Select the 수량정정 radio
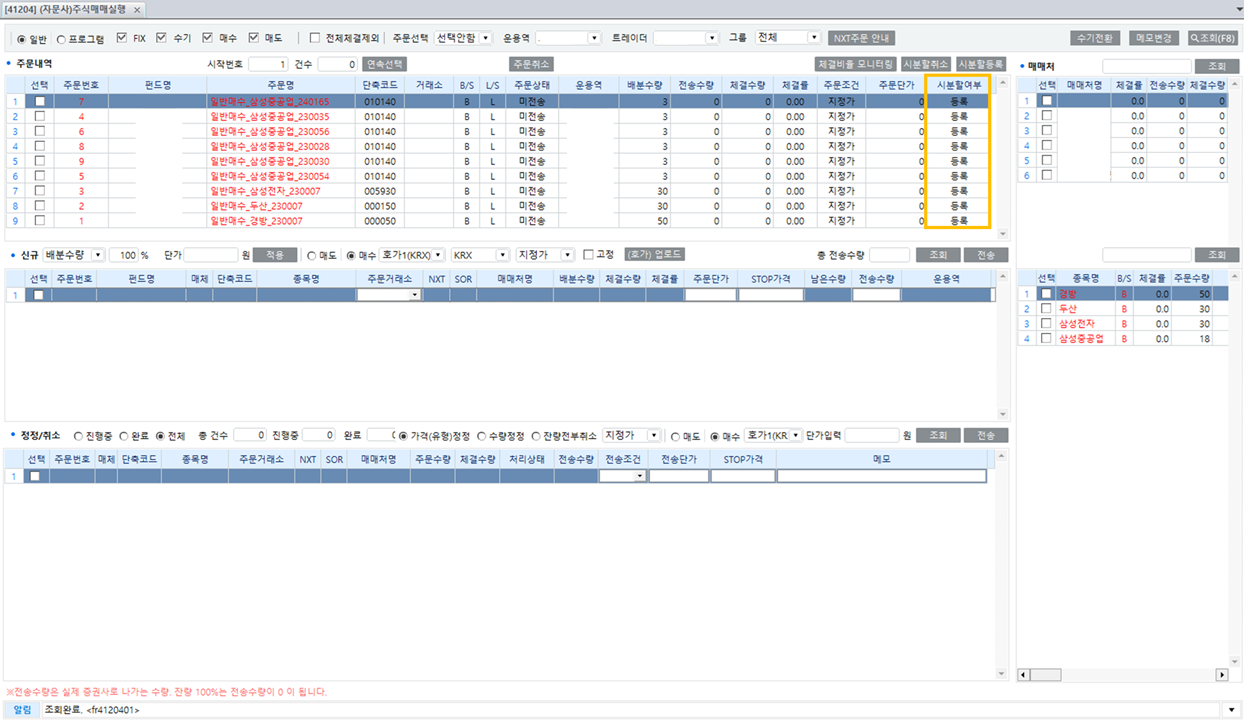Viewport: 1244px width, 720px height. click(481, 436)
